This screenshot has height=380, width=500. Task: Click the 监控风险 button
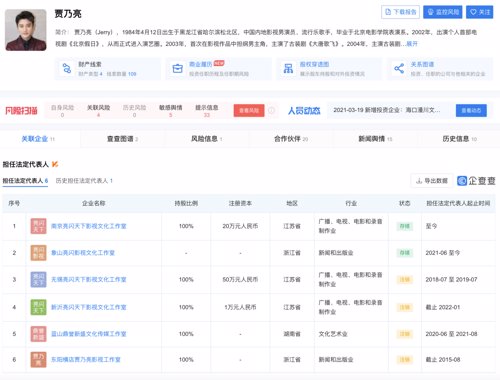[443, 12]
